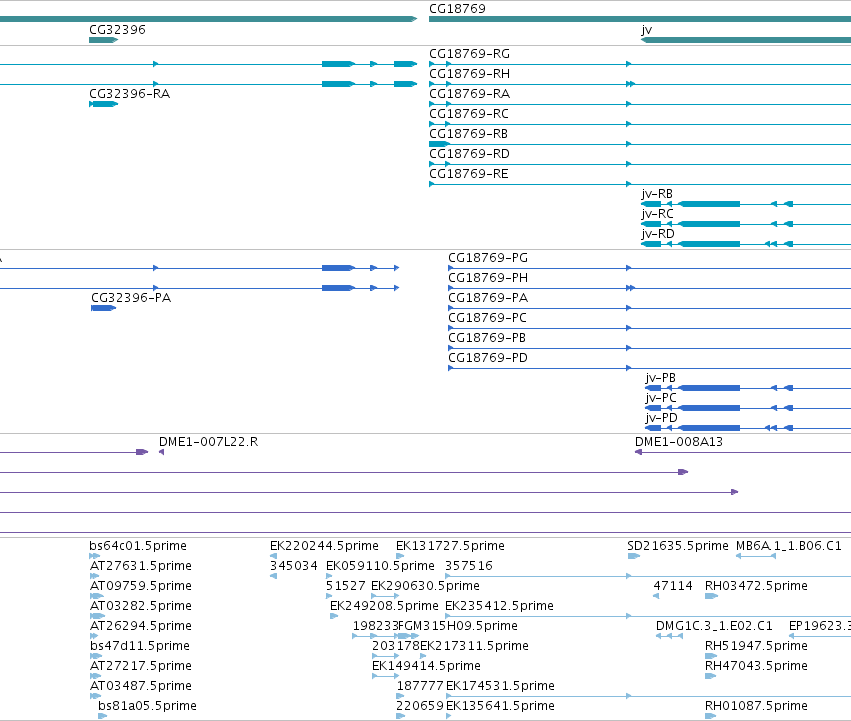Select clone DME1-008A13
851x721 pixels.
pos(679,442)
